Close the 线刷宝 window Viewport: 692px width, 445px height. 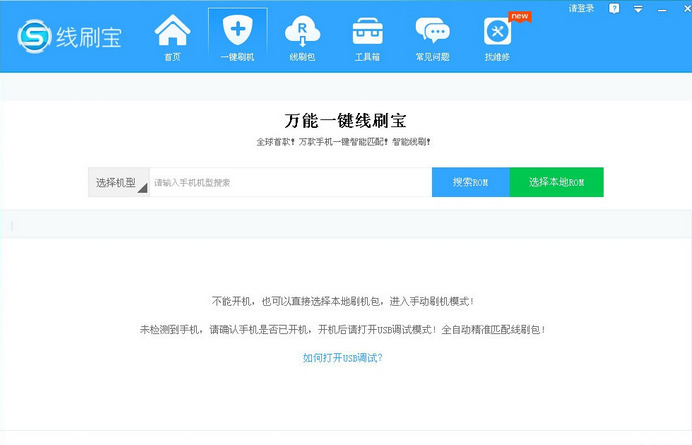687,9
